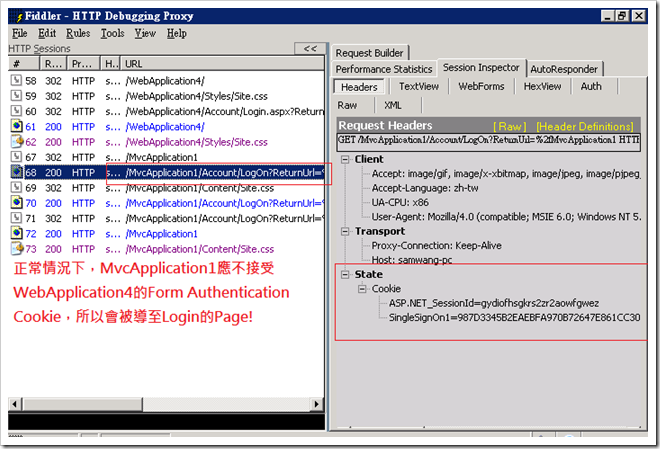Viewport: 660px width, 449px height.
Task: Select the SingleSignOn1 cookie entry
Action: 514,317
